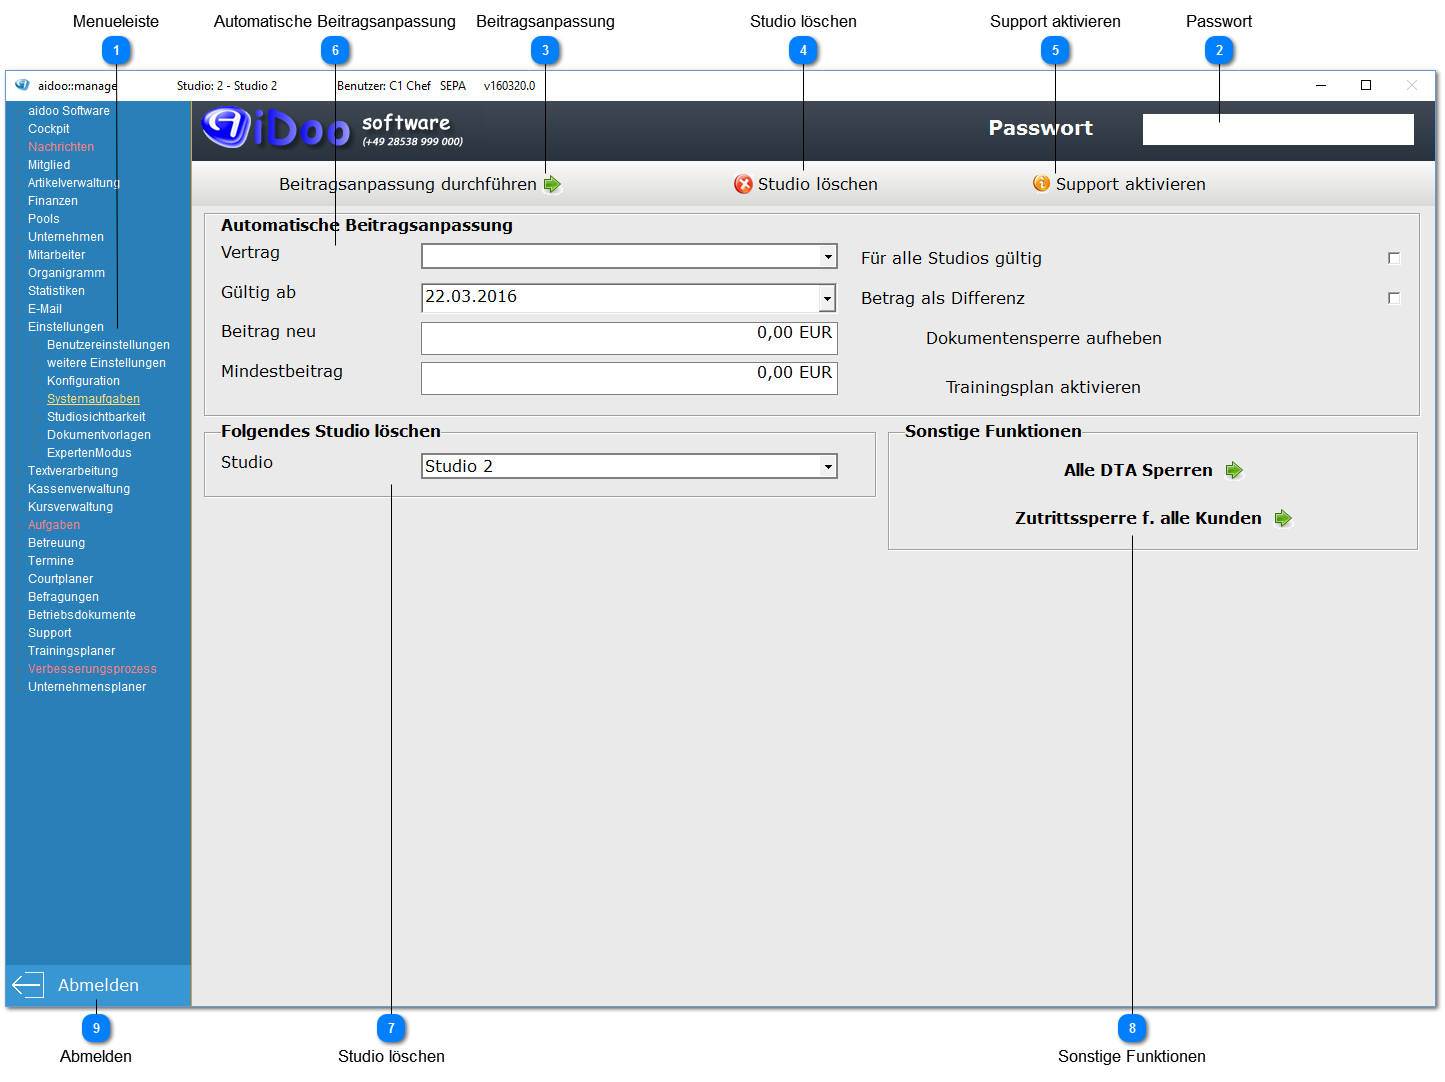The width and height of the screenshot is (1445, 1082).
Task: Click Support aktivieren
Action: [1131, 184]
